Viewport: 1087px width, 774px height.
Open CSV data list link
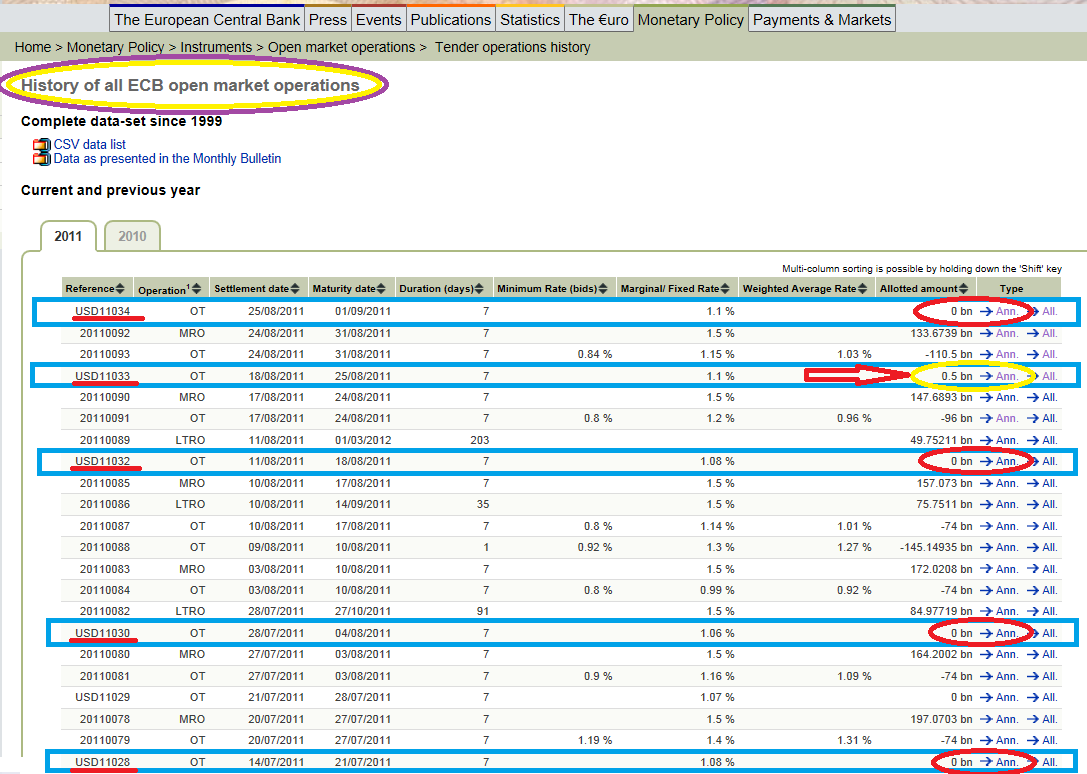pos(90,144)
